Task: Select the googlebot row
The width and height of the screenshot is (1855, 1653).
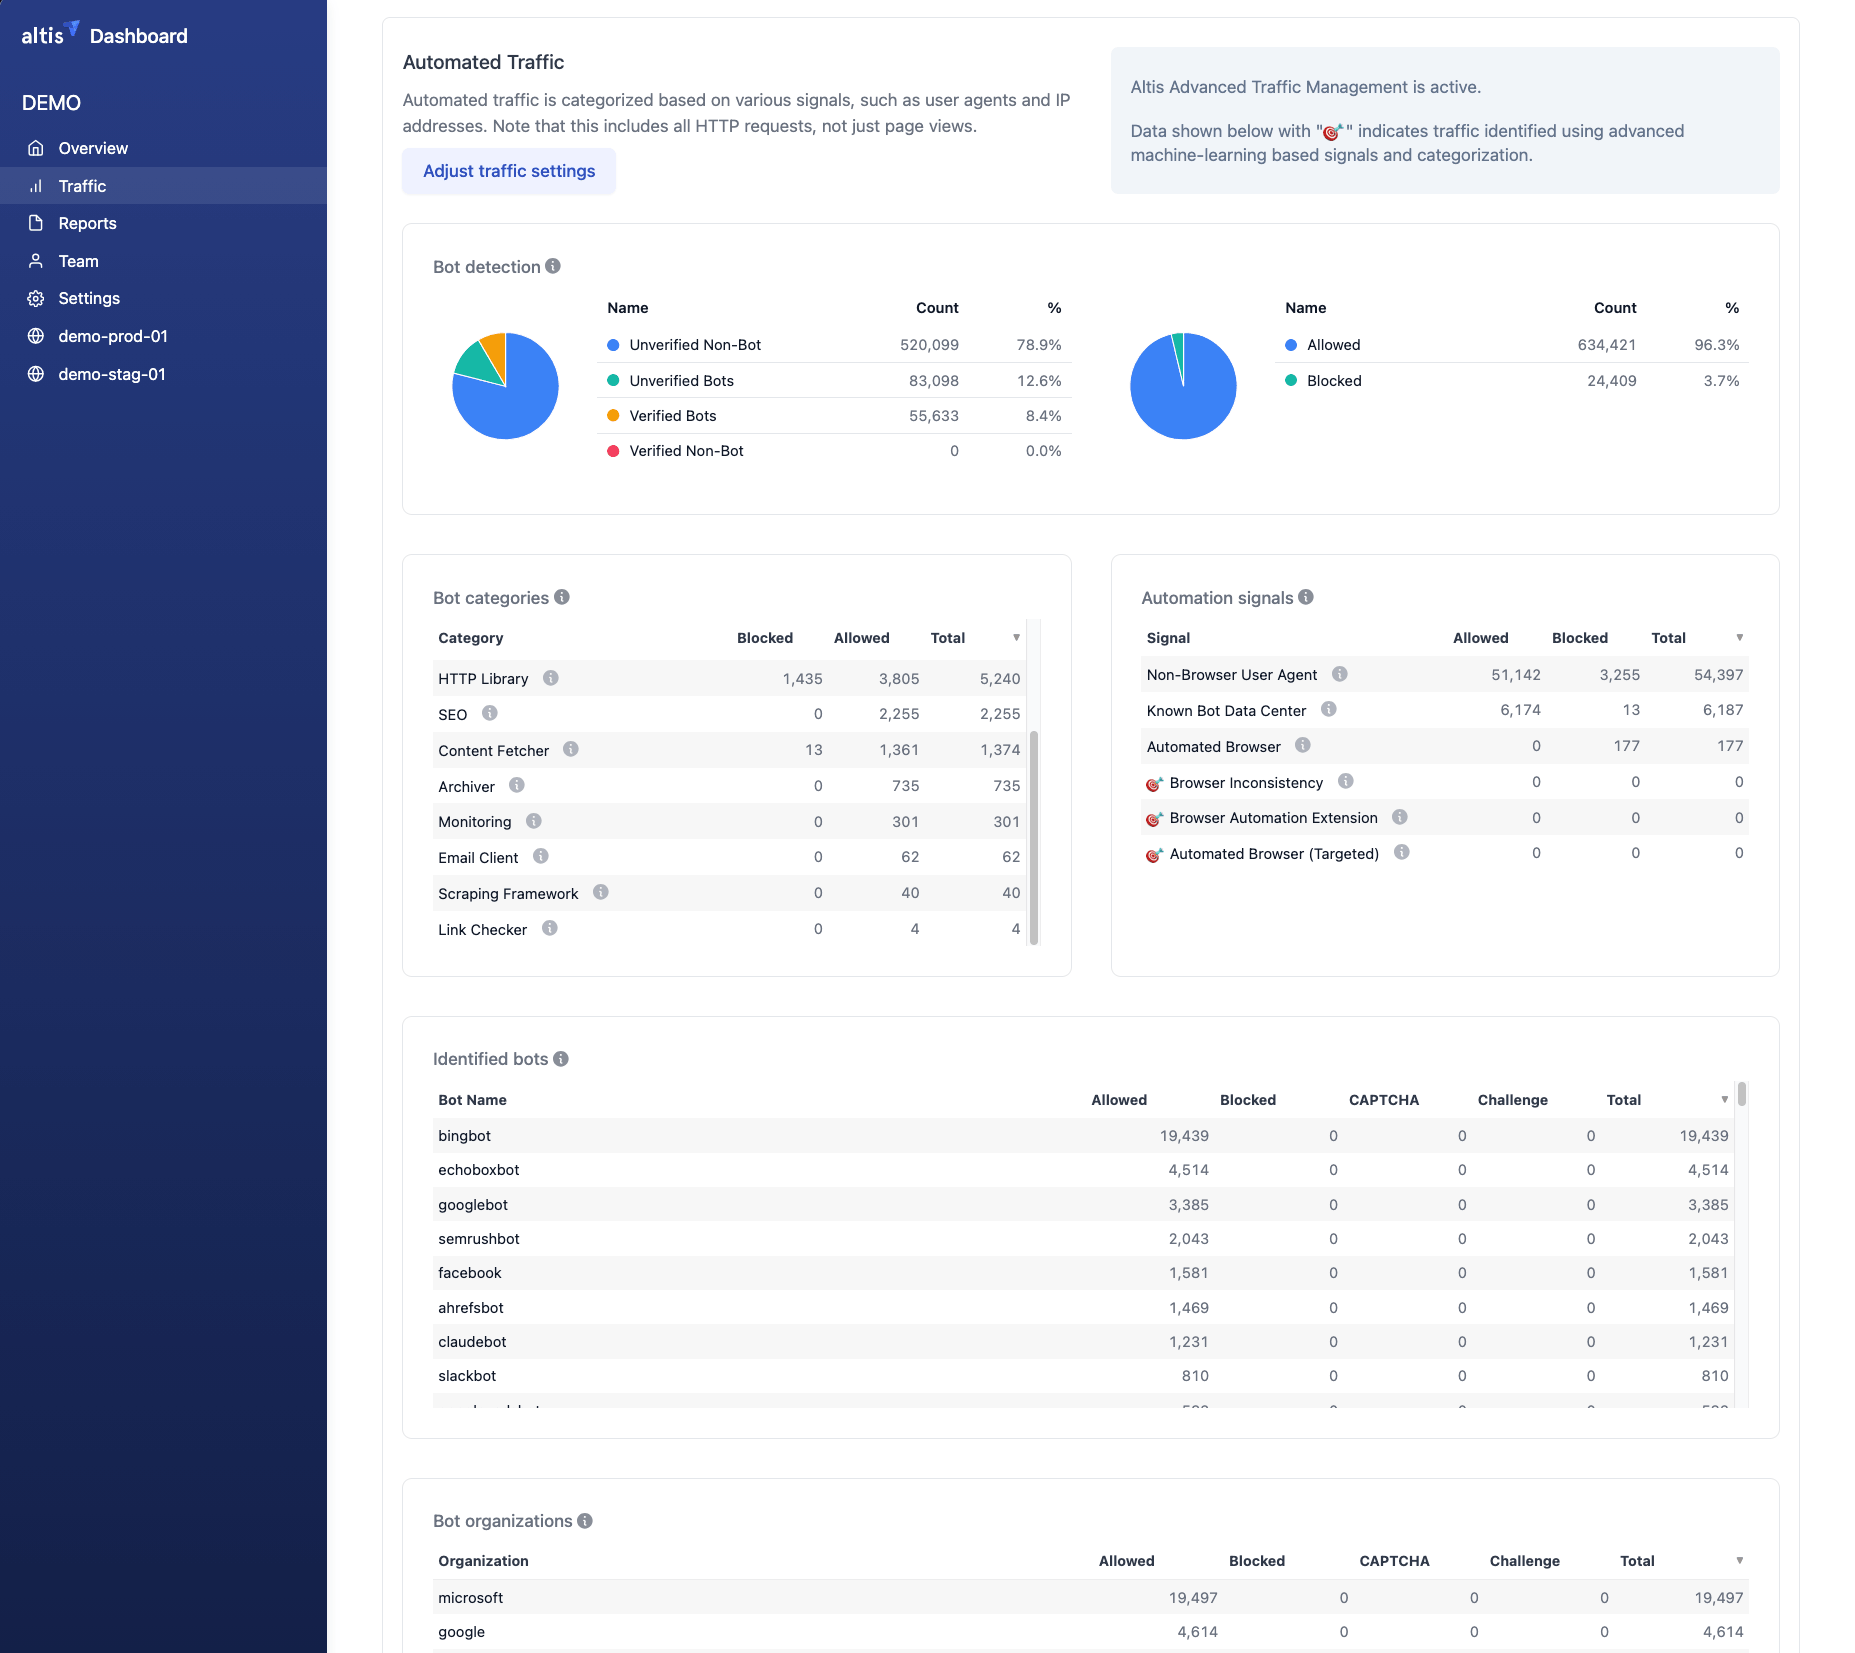Action: coord(1083,1205)
